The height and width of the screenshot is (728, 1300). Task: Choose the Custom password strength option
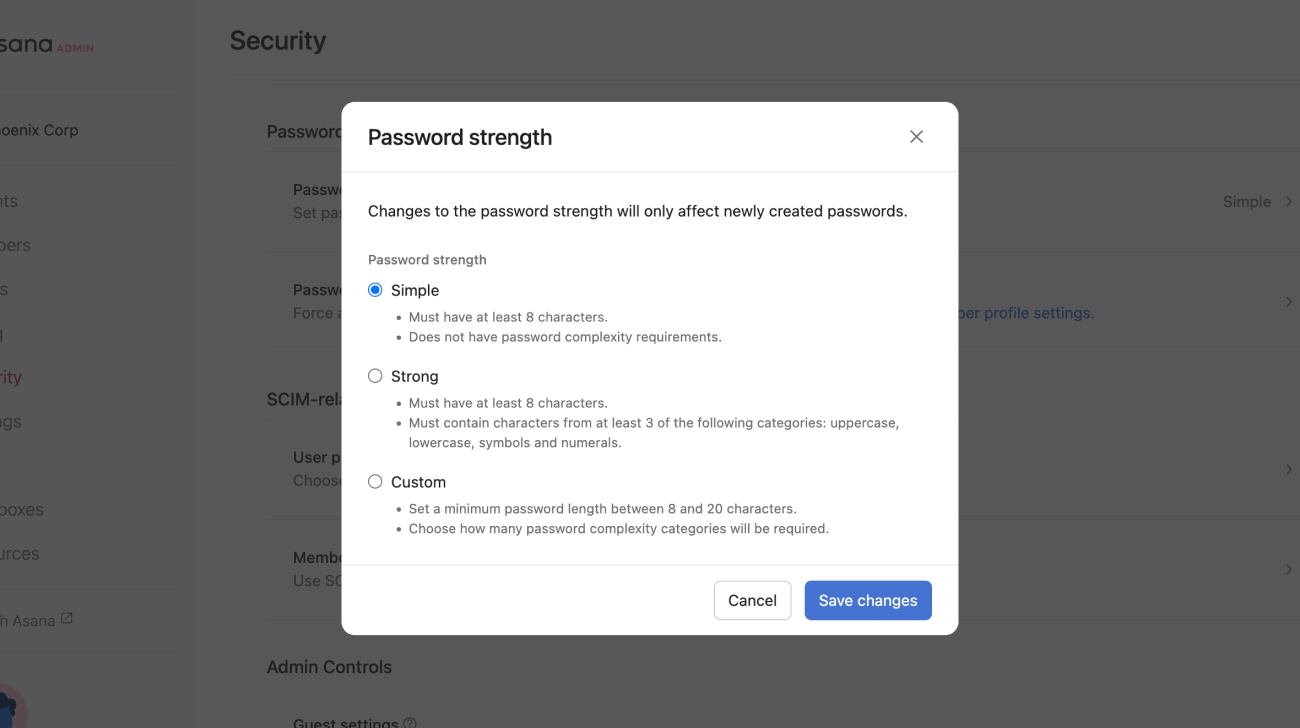[x=375, y=481]
